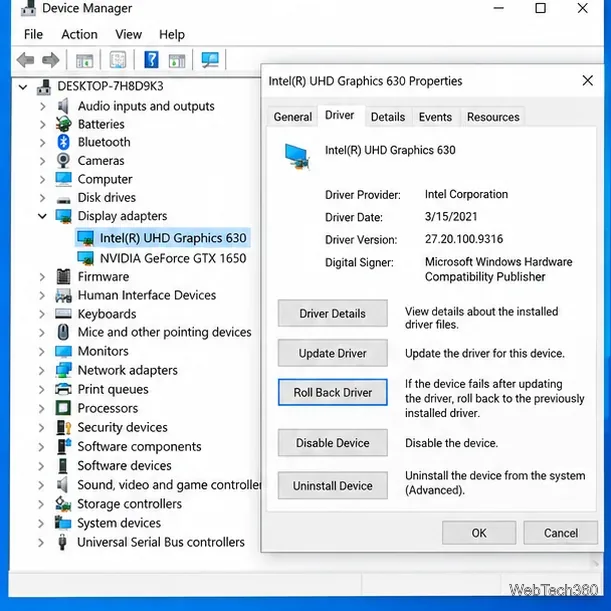Open the Help menu
The width and height of the screenshot is (611, 611).
click(171, 34)
